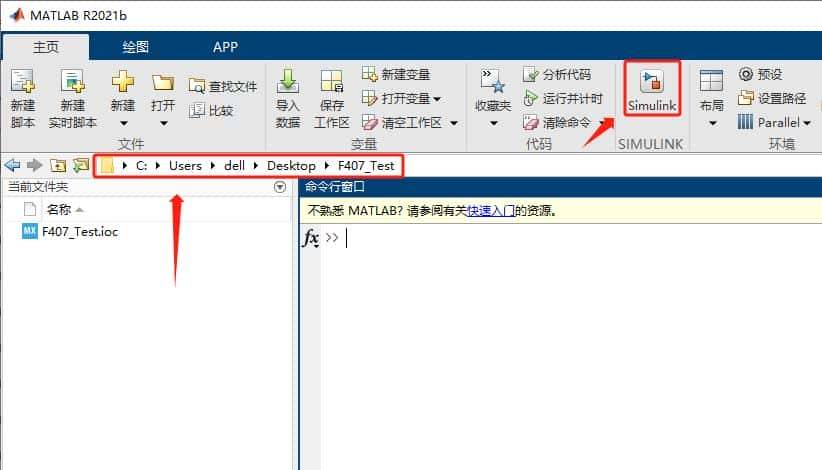Click the Command Window (命令行窗口) title bar

pyautogui.click(x=560, y=187)
